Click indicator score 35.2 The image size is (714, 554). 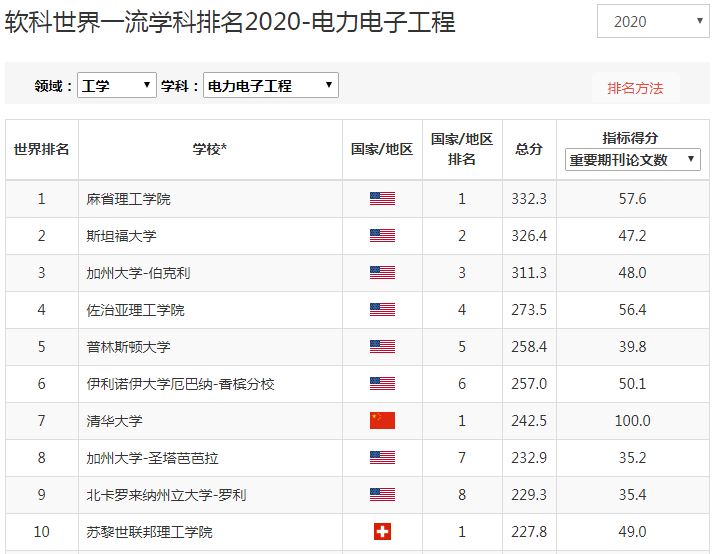pyautogui.click(x=632, y=457)
